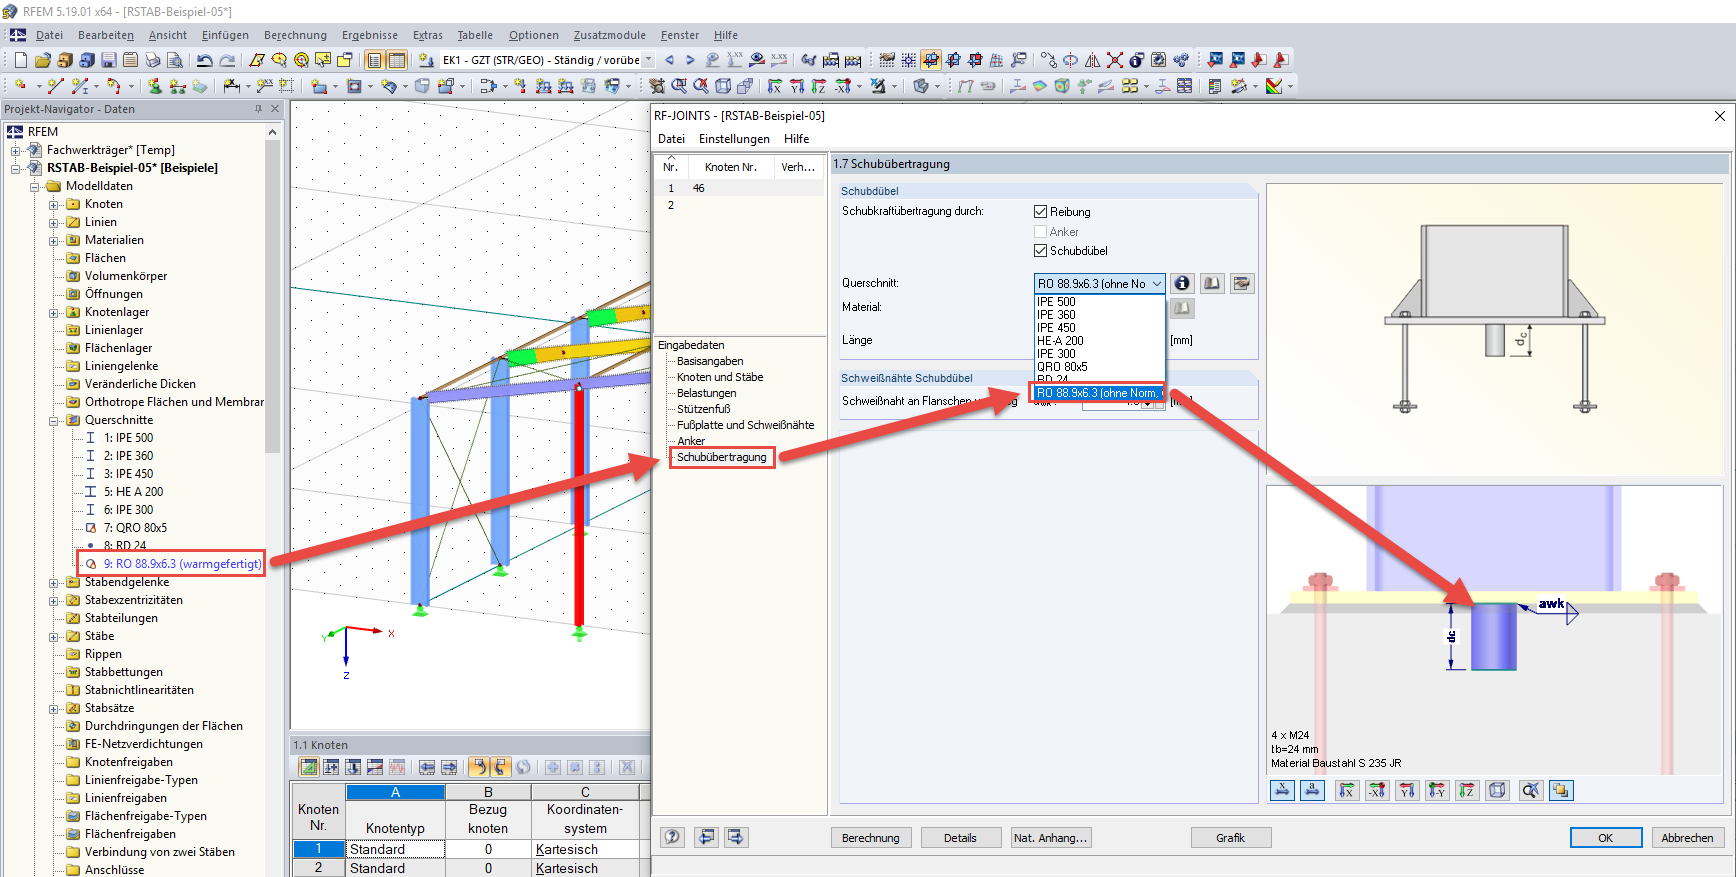
Task: Pin the Projekt-Navigator panel
Action: click(x=258, y=109)
